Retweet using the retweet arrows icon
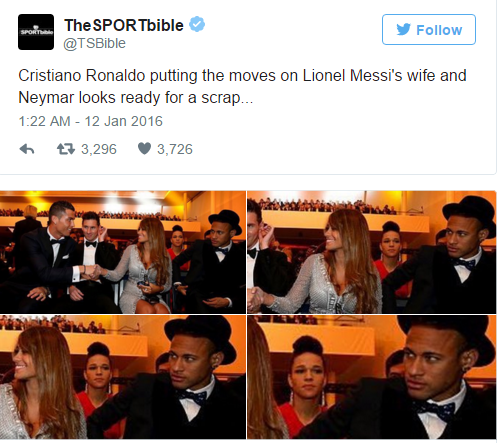498x443 pixels. [x=66, y=149]
